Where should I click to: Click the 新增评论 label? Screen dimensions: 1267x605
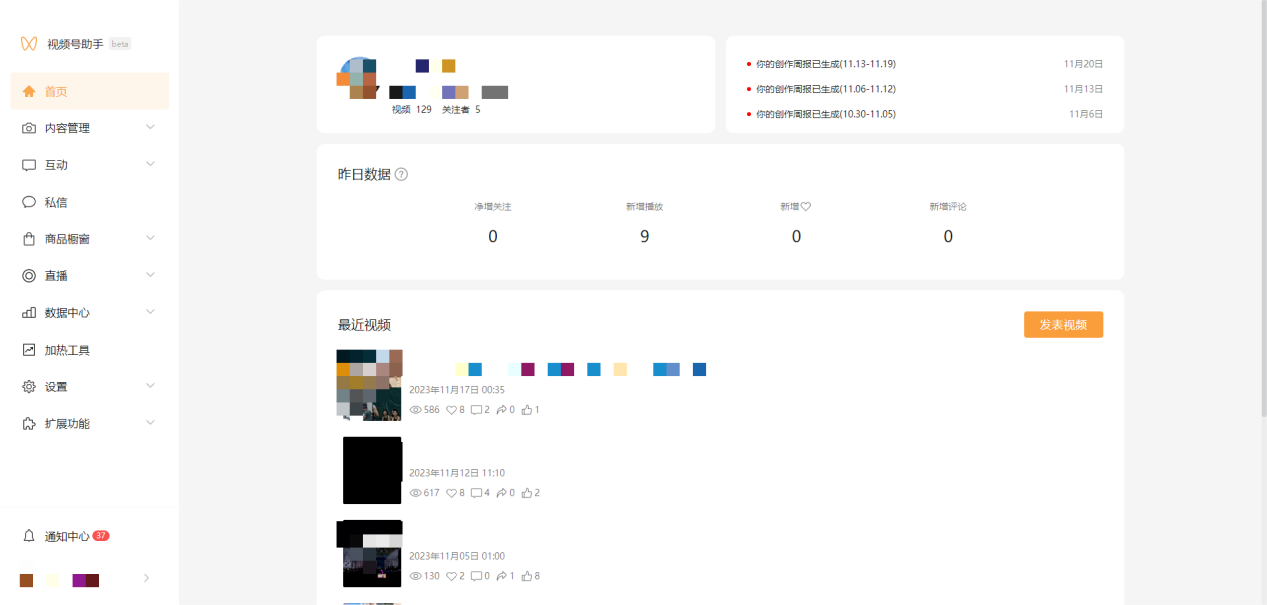[948, 207]
